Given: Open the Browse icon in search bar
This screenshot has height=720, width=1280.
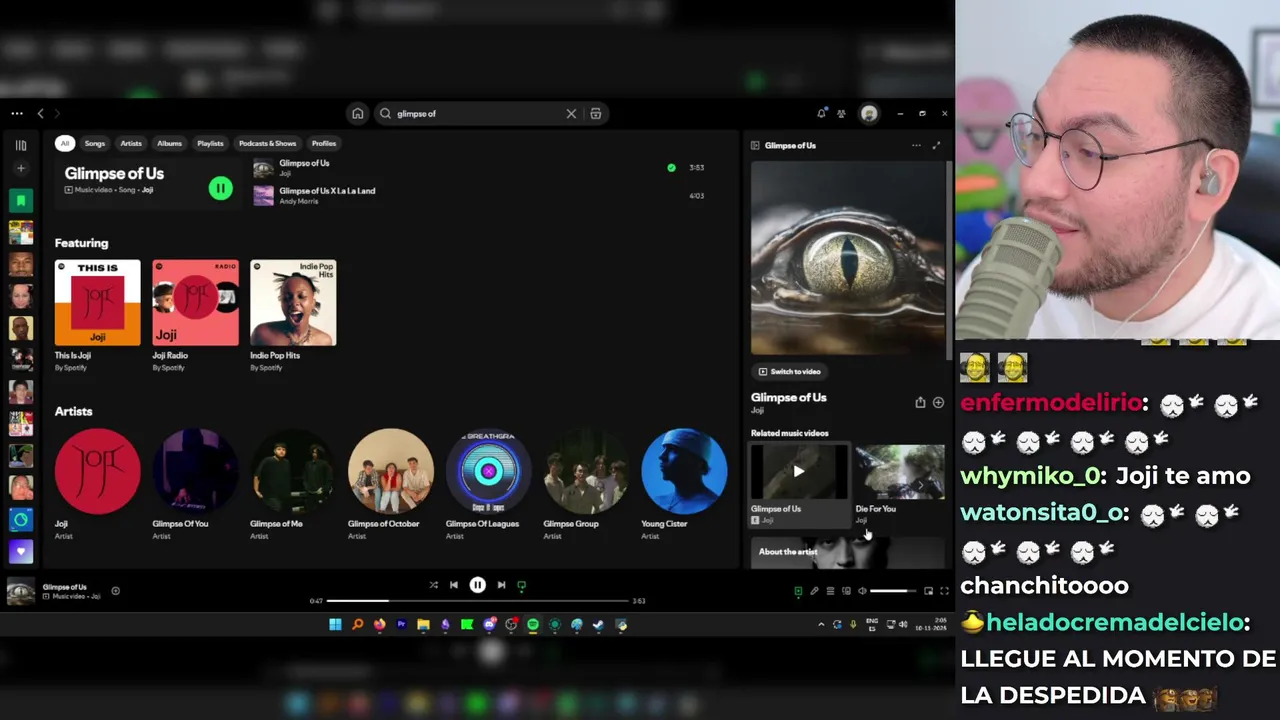Looking at the screenshot, I should click(596, 114).
